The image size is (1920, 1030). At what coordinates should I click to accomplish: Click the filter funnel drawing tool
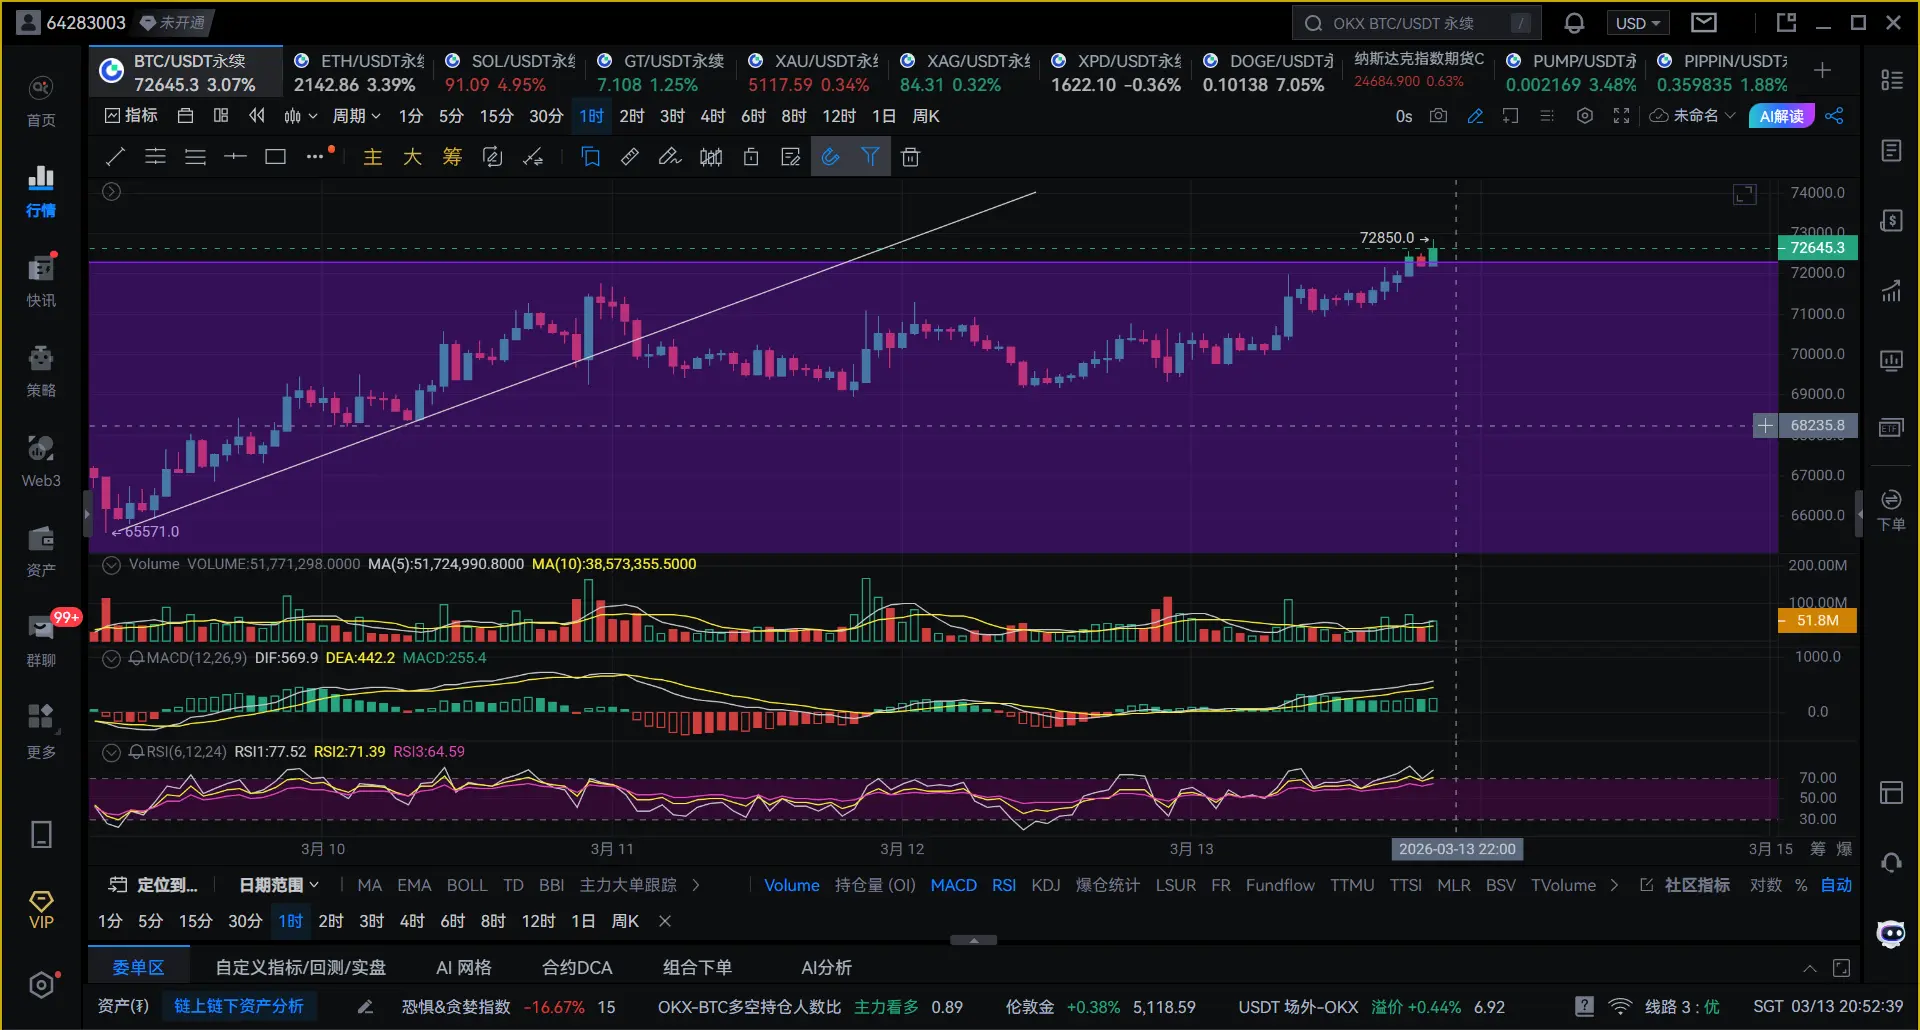870,157
